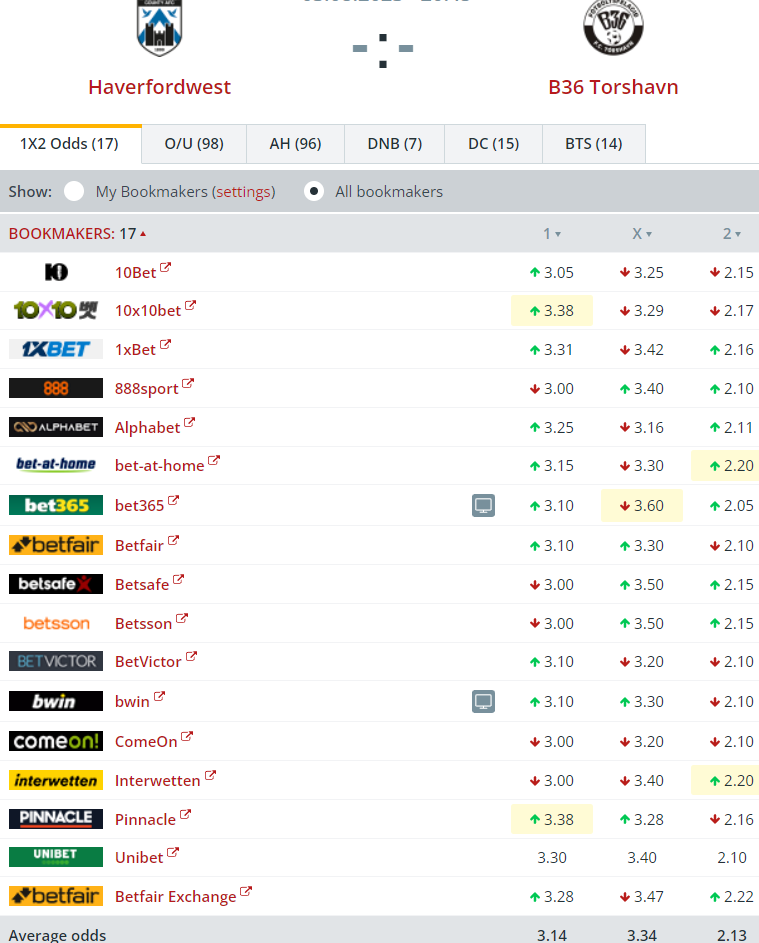Click the Unibet bookmaker logo
This screenshot has height=943, width=759.
point(56,857)
